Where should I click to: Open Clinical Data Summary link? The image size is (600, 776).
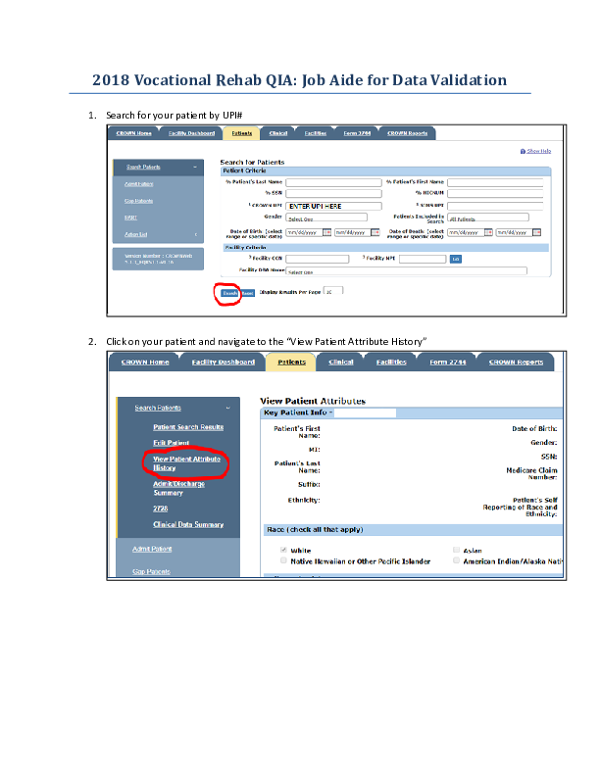(x=188, y=525)
